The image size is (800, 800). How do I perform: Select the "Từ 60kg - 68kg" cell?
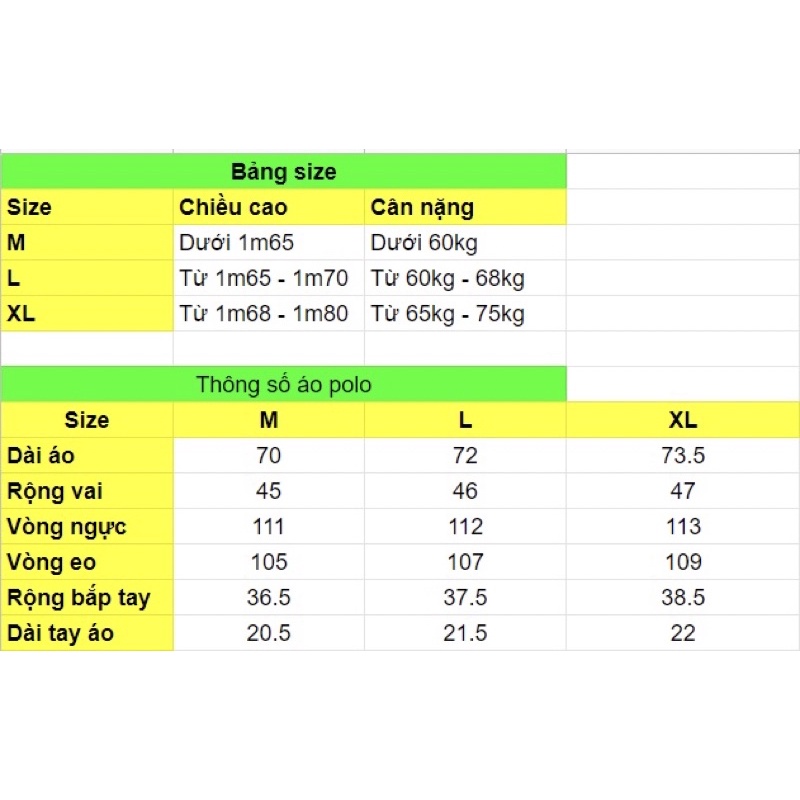pos(448,278)
